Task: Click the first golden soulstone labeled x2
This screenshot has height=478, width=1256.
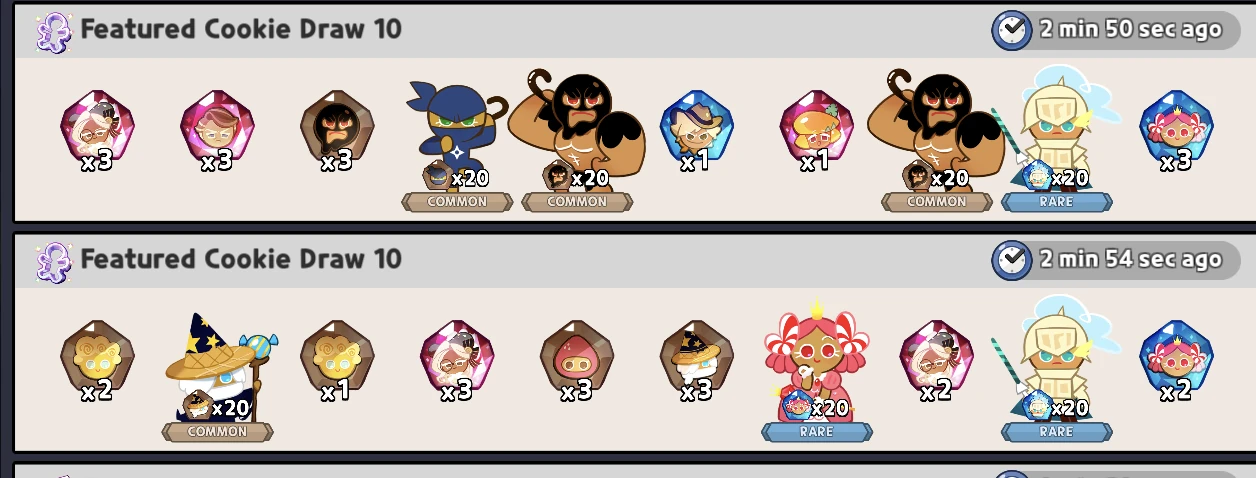Action: click(x=97, y=361)
